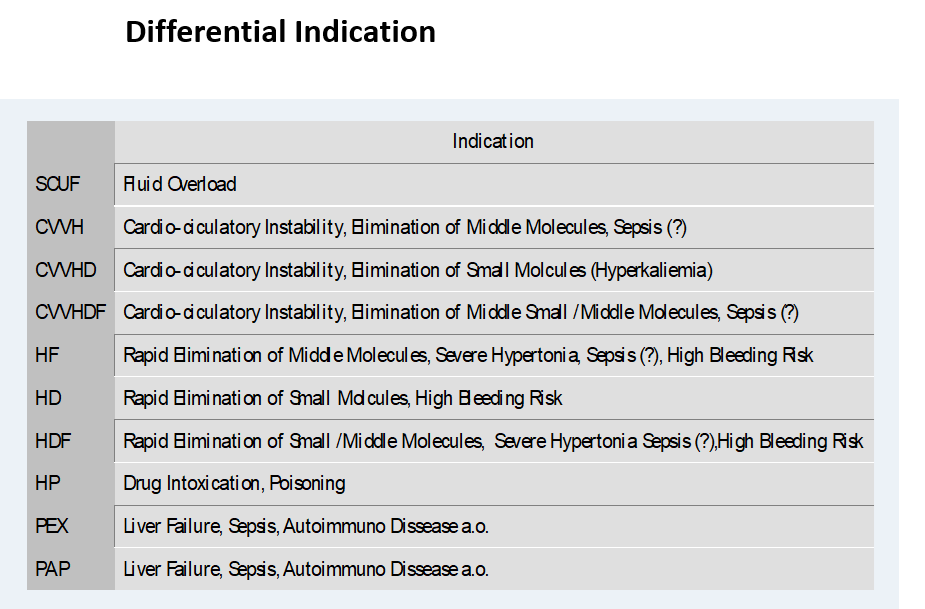Select the "Drug Intoxication, Poisoning" cell
This screenshot has height=609, width=925.
click(x=234, y=483)
